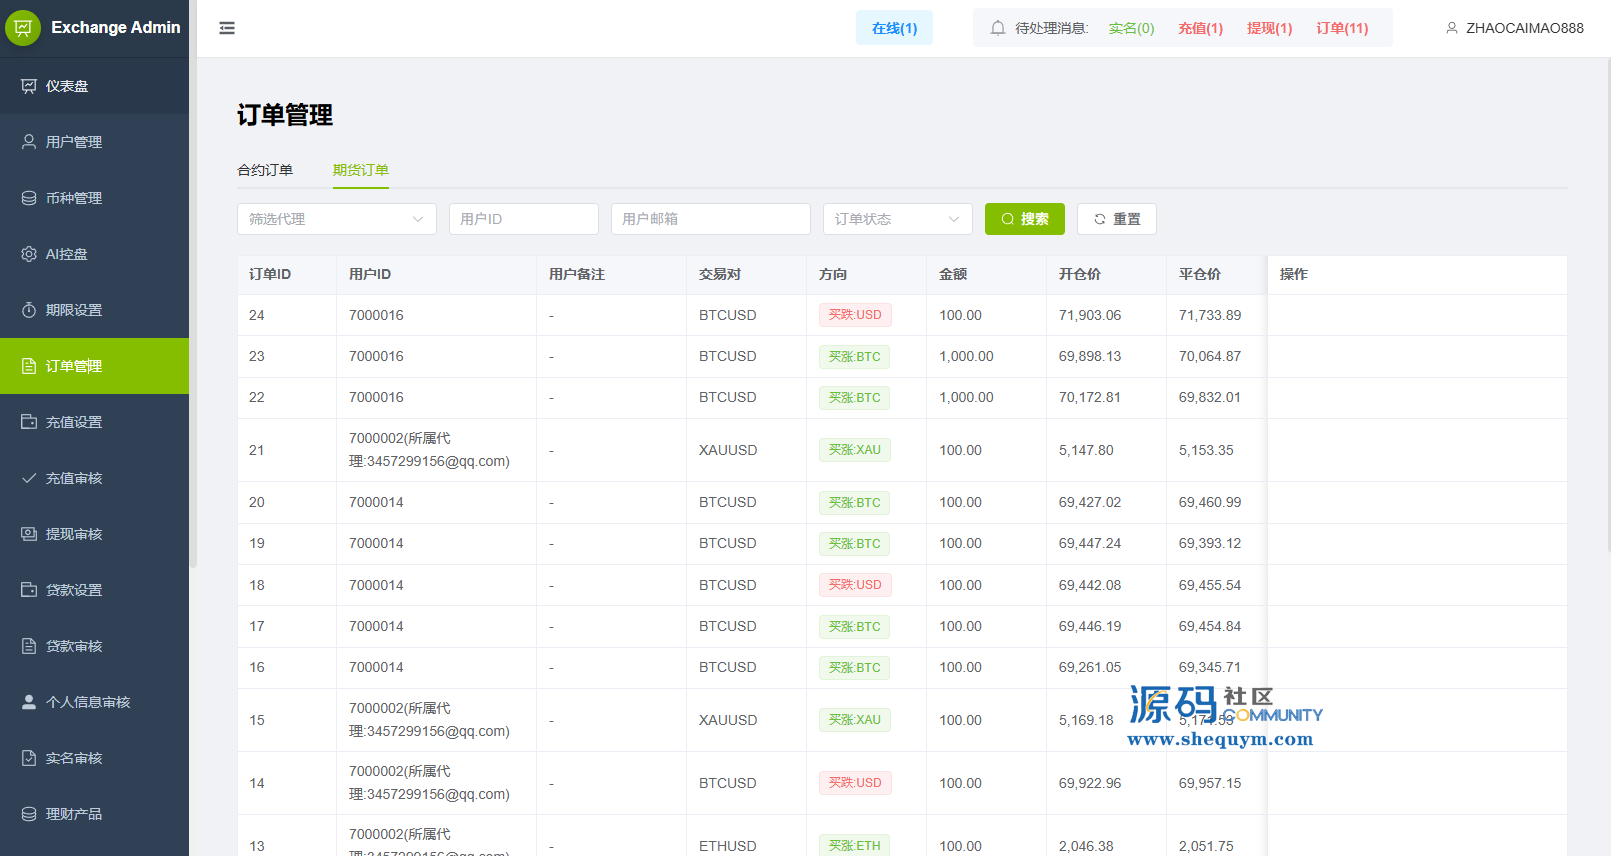The height and width of the screenshot is (856, 1611).
Task: Open ZHAOCAIMAO888 user menu
Action: [x=1514, y=28]
